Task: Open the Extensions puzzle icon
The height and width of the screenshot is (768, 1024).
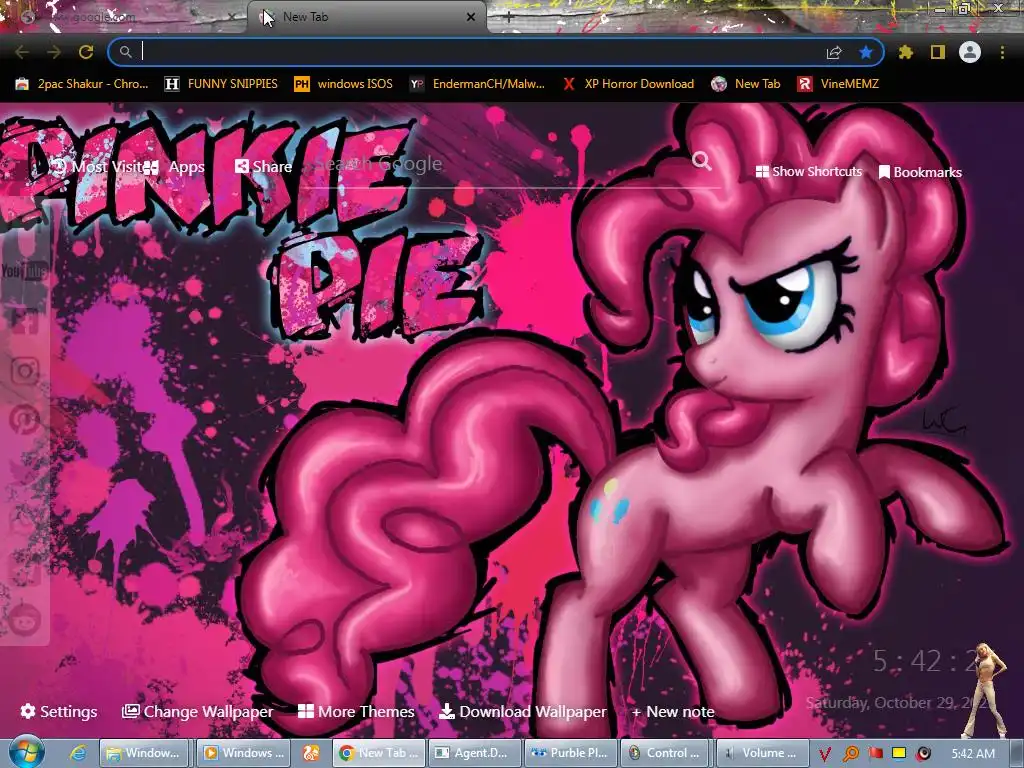Action: click(906, 52)
